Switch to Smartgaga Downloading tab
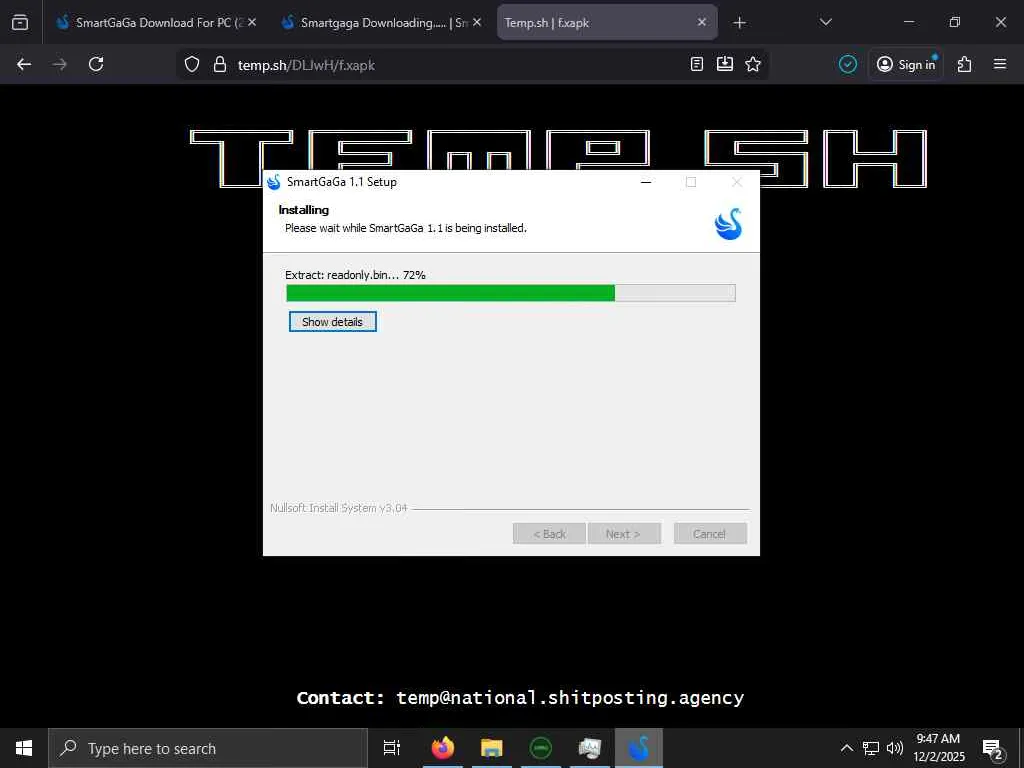This screenshot has width=1024, height=768. (381, 22)
